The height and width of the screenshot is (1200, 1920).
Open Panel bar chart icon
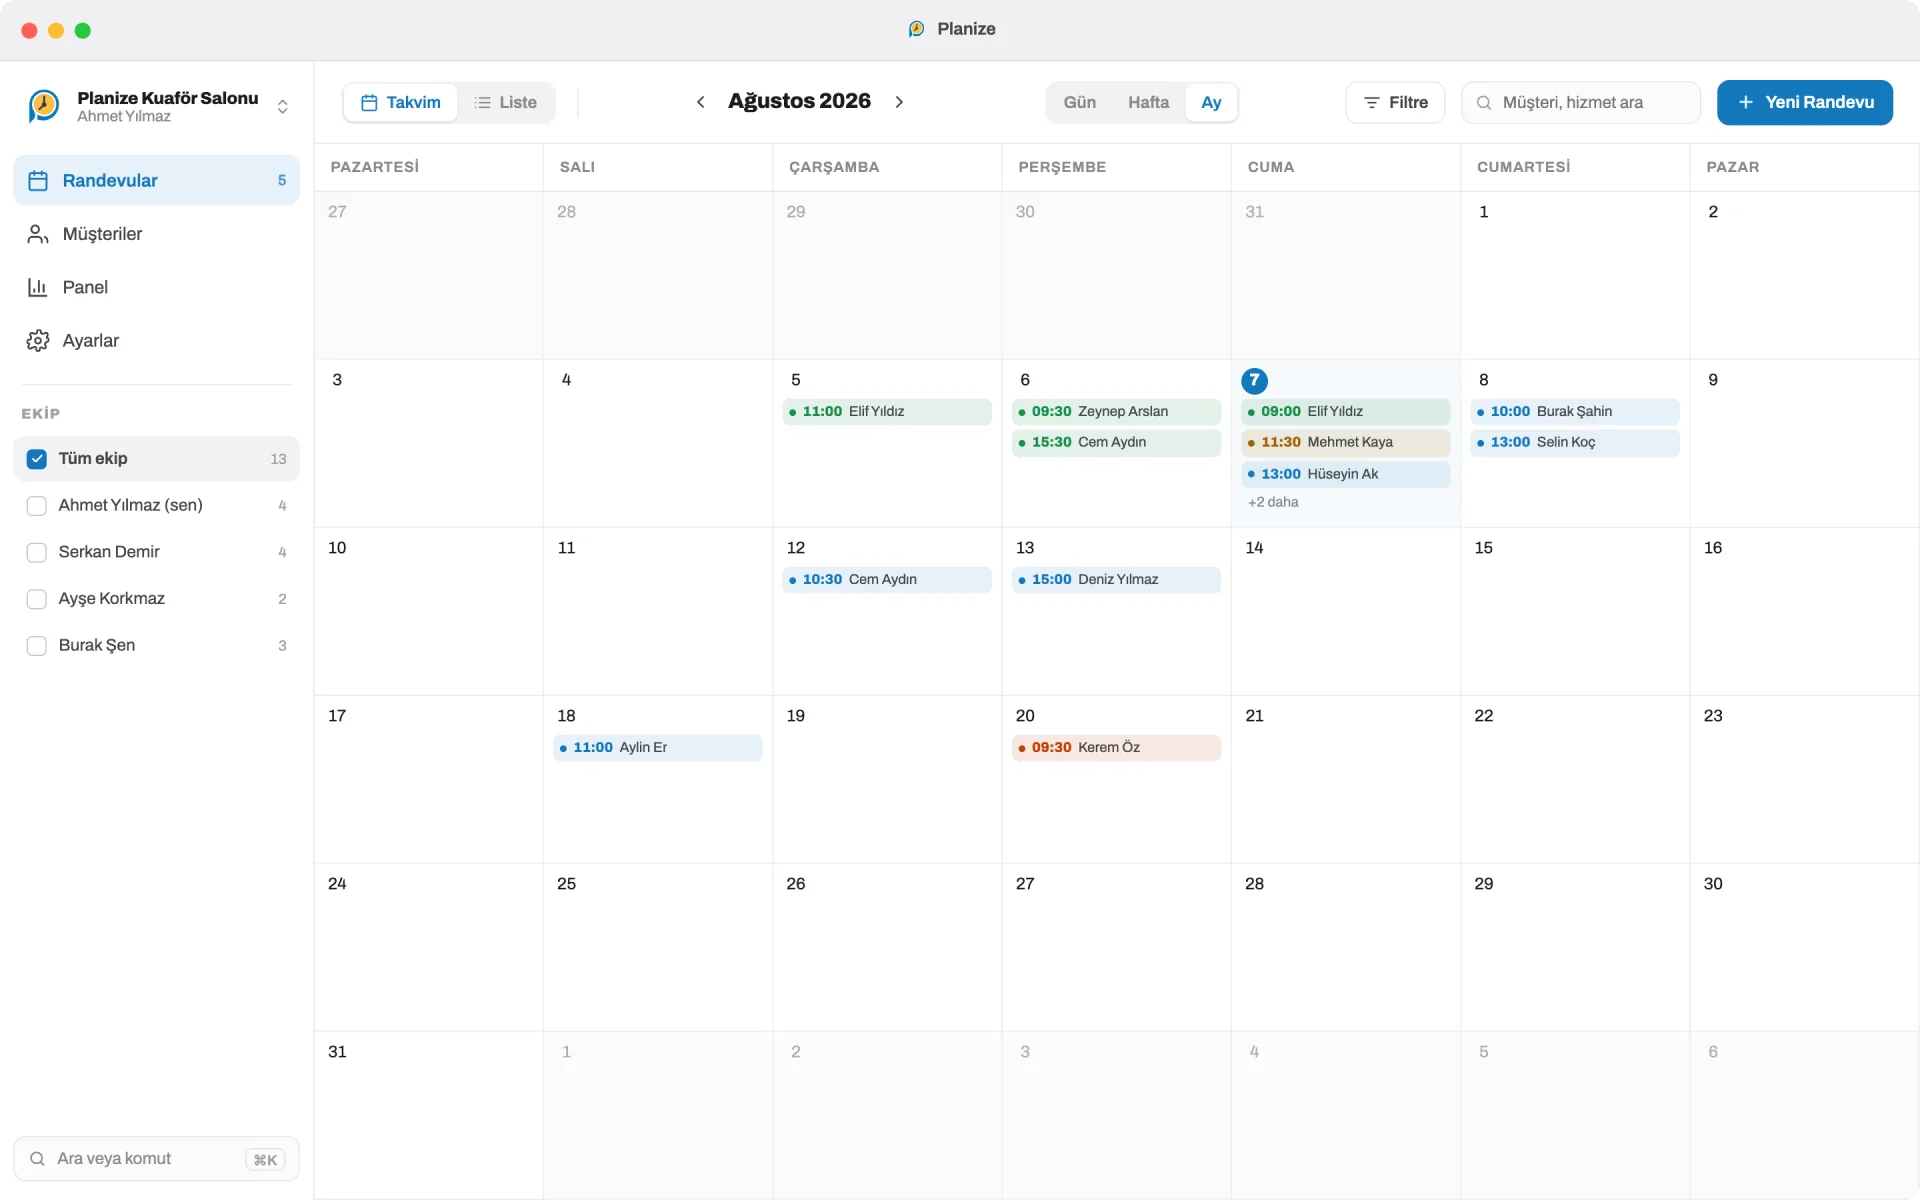pyautogui.click(x=38, y=287)
